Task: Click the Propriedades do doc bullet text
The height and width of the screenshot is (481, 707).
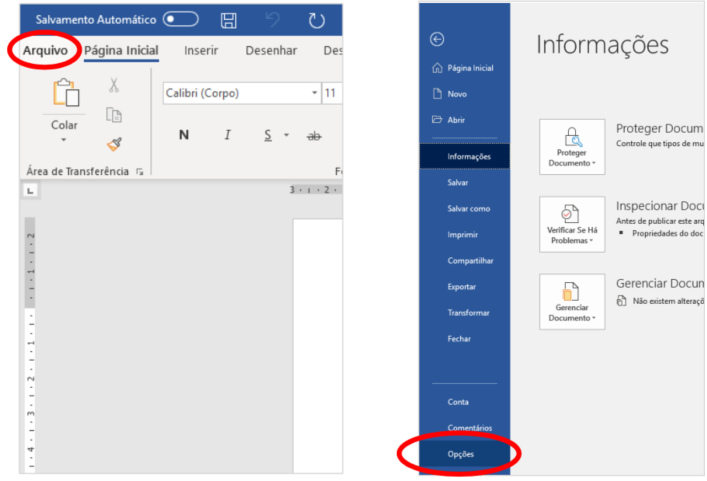Action: pos(667,234)
